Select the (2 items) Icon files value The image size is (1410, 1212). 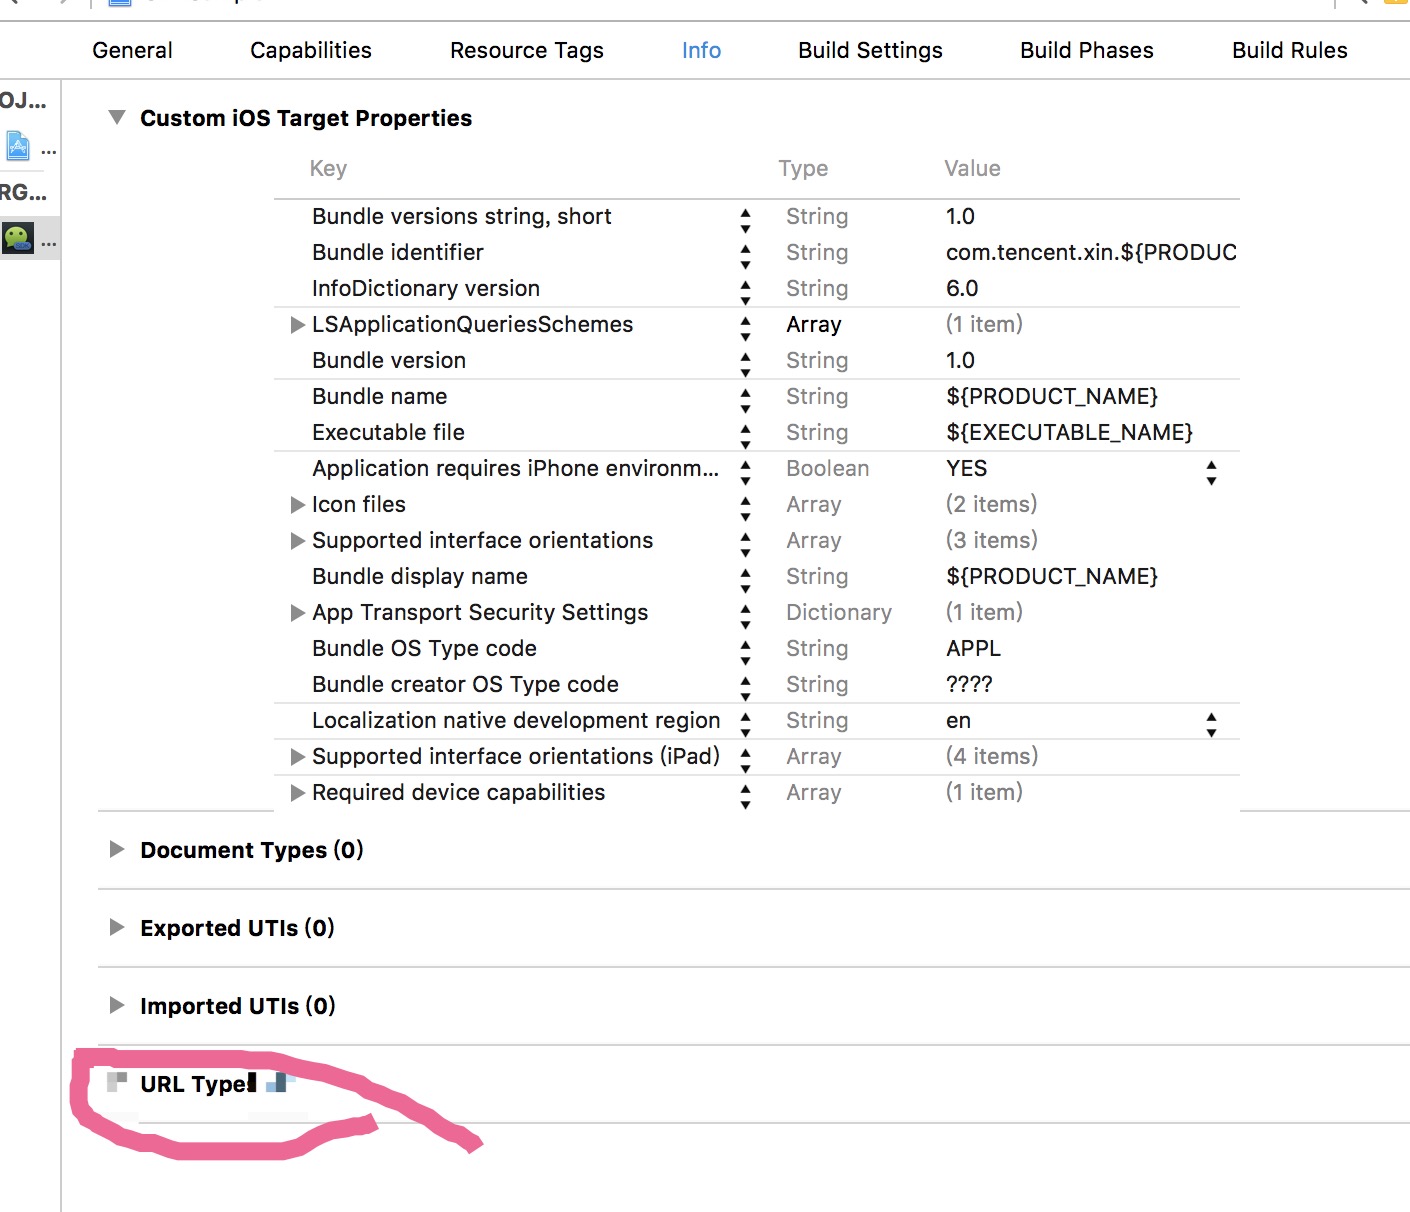click(x=992, y=504)
